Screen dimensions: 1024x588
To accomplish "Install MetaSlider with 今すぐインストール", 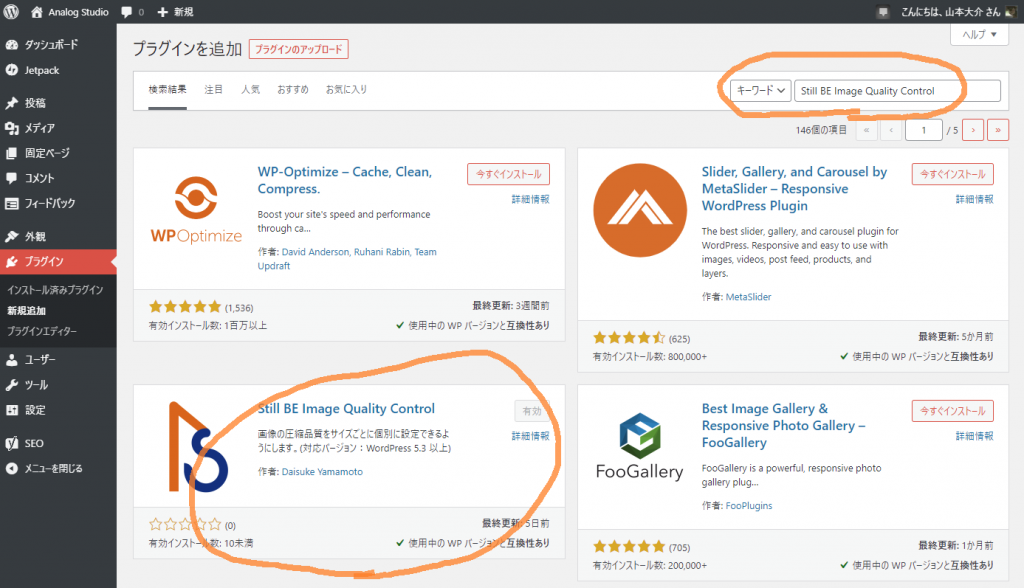I will tap(953, 174).
